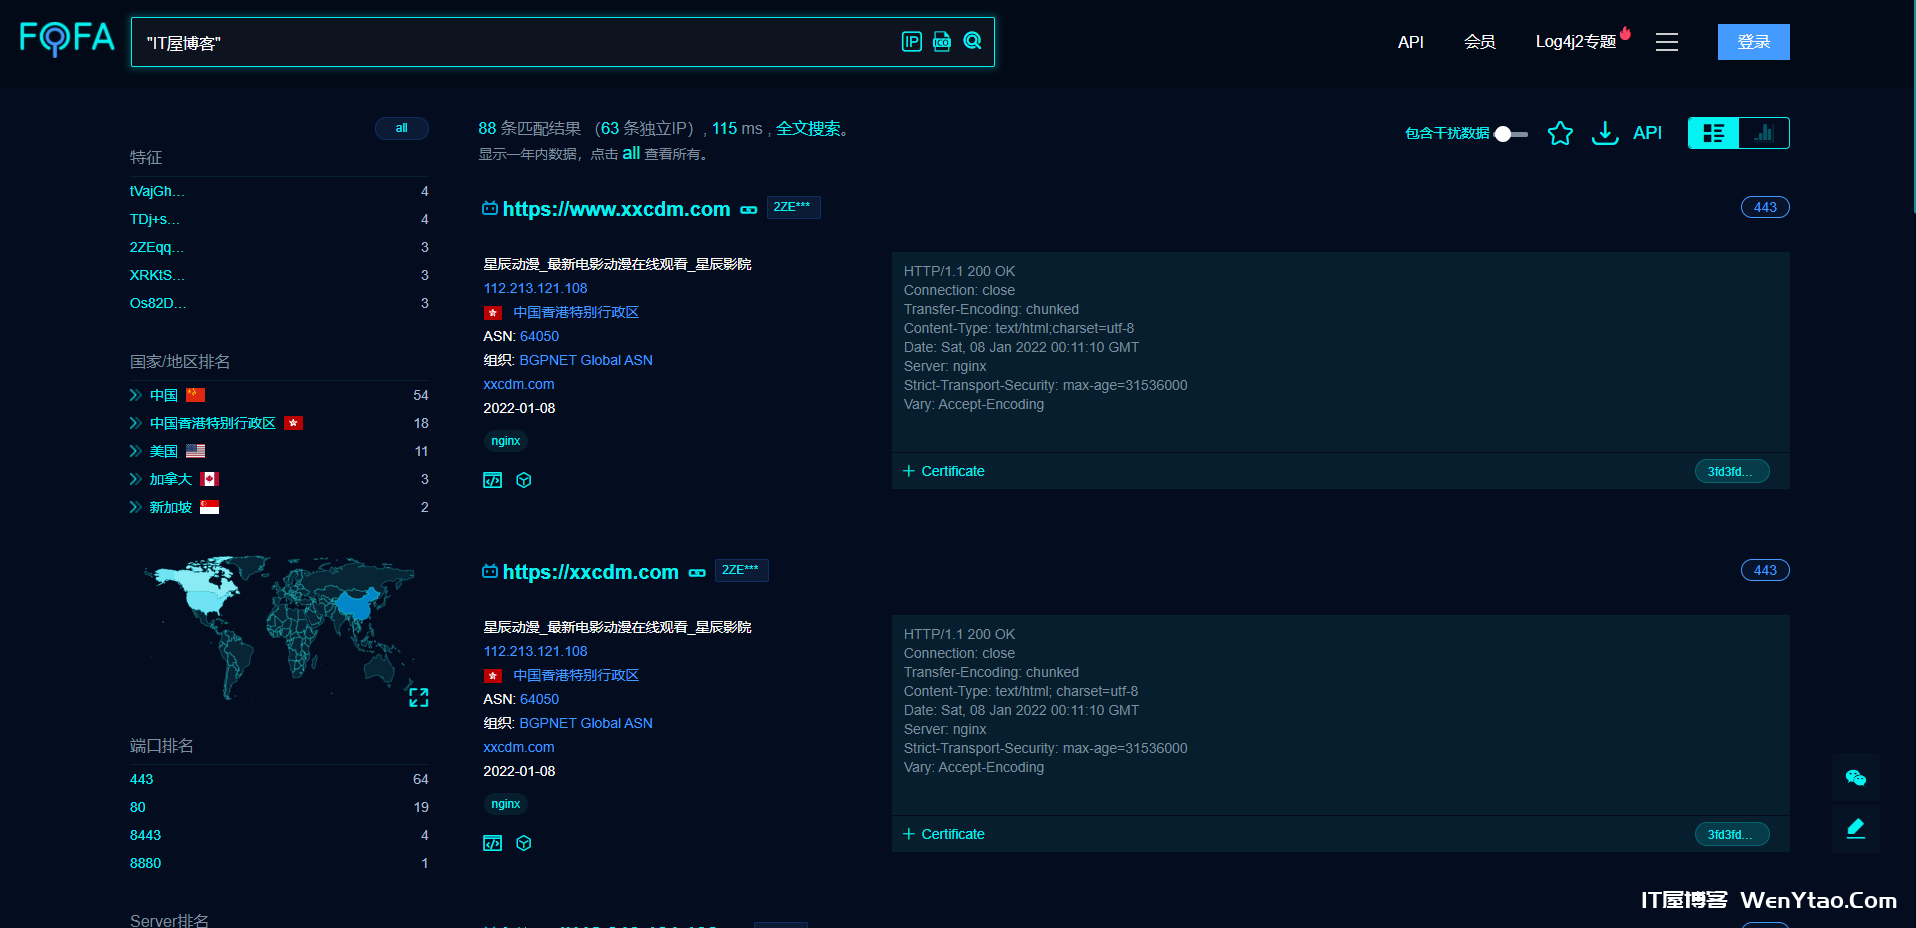
Task: Click Hong Kong flag in second result
Action: point(493,676)
